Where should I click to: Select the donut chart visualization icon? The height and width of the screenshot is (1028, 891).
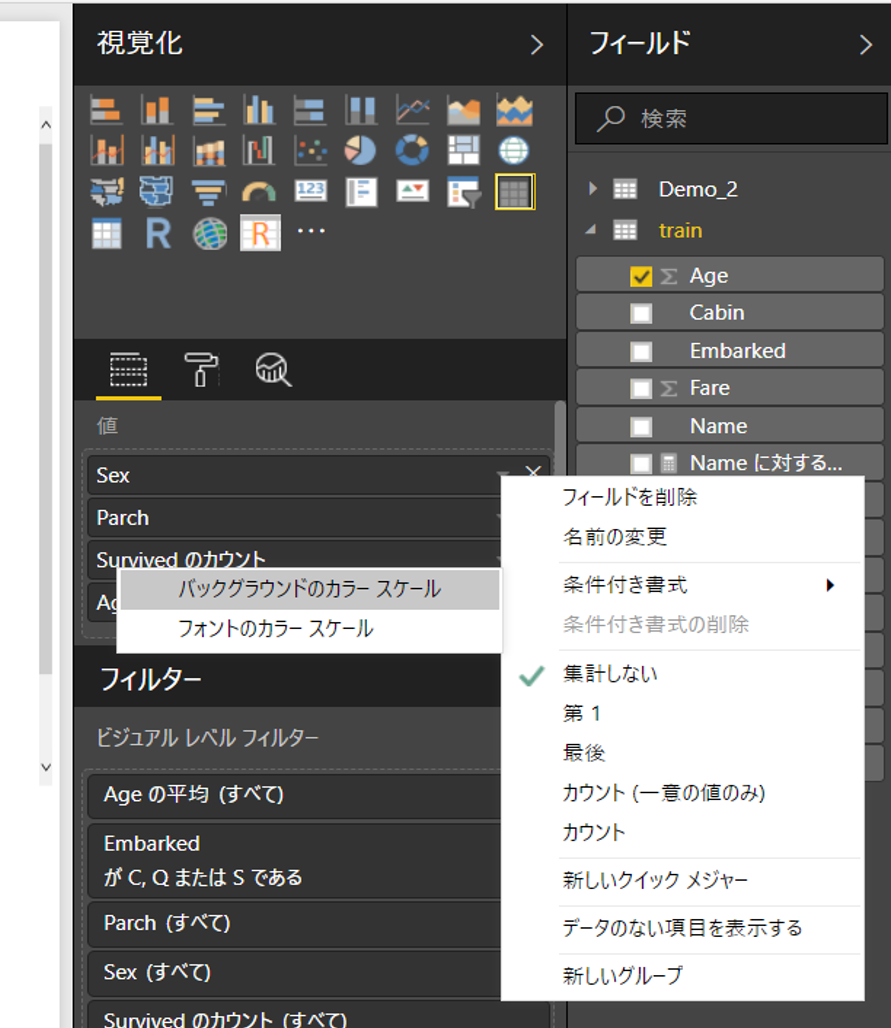click(x=412, y=148)
